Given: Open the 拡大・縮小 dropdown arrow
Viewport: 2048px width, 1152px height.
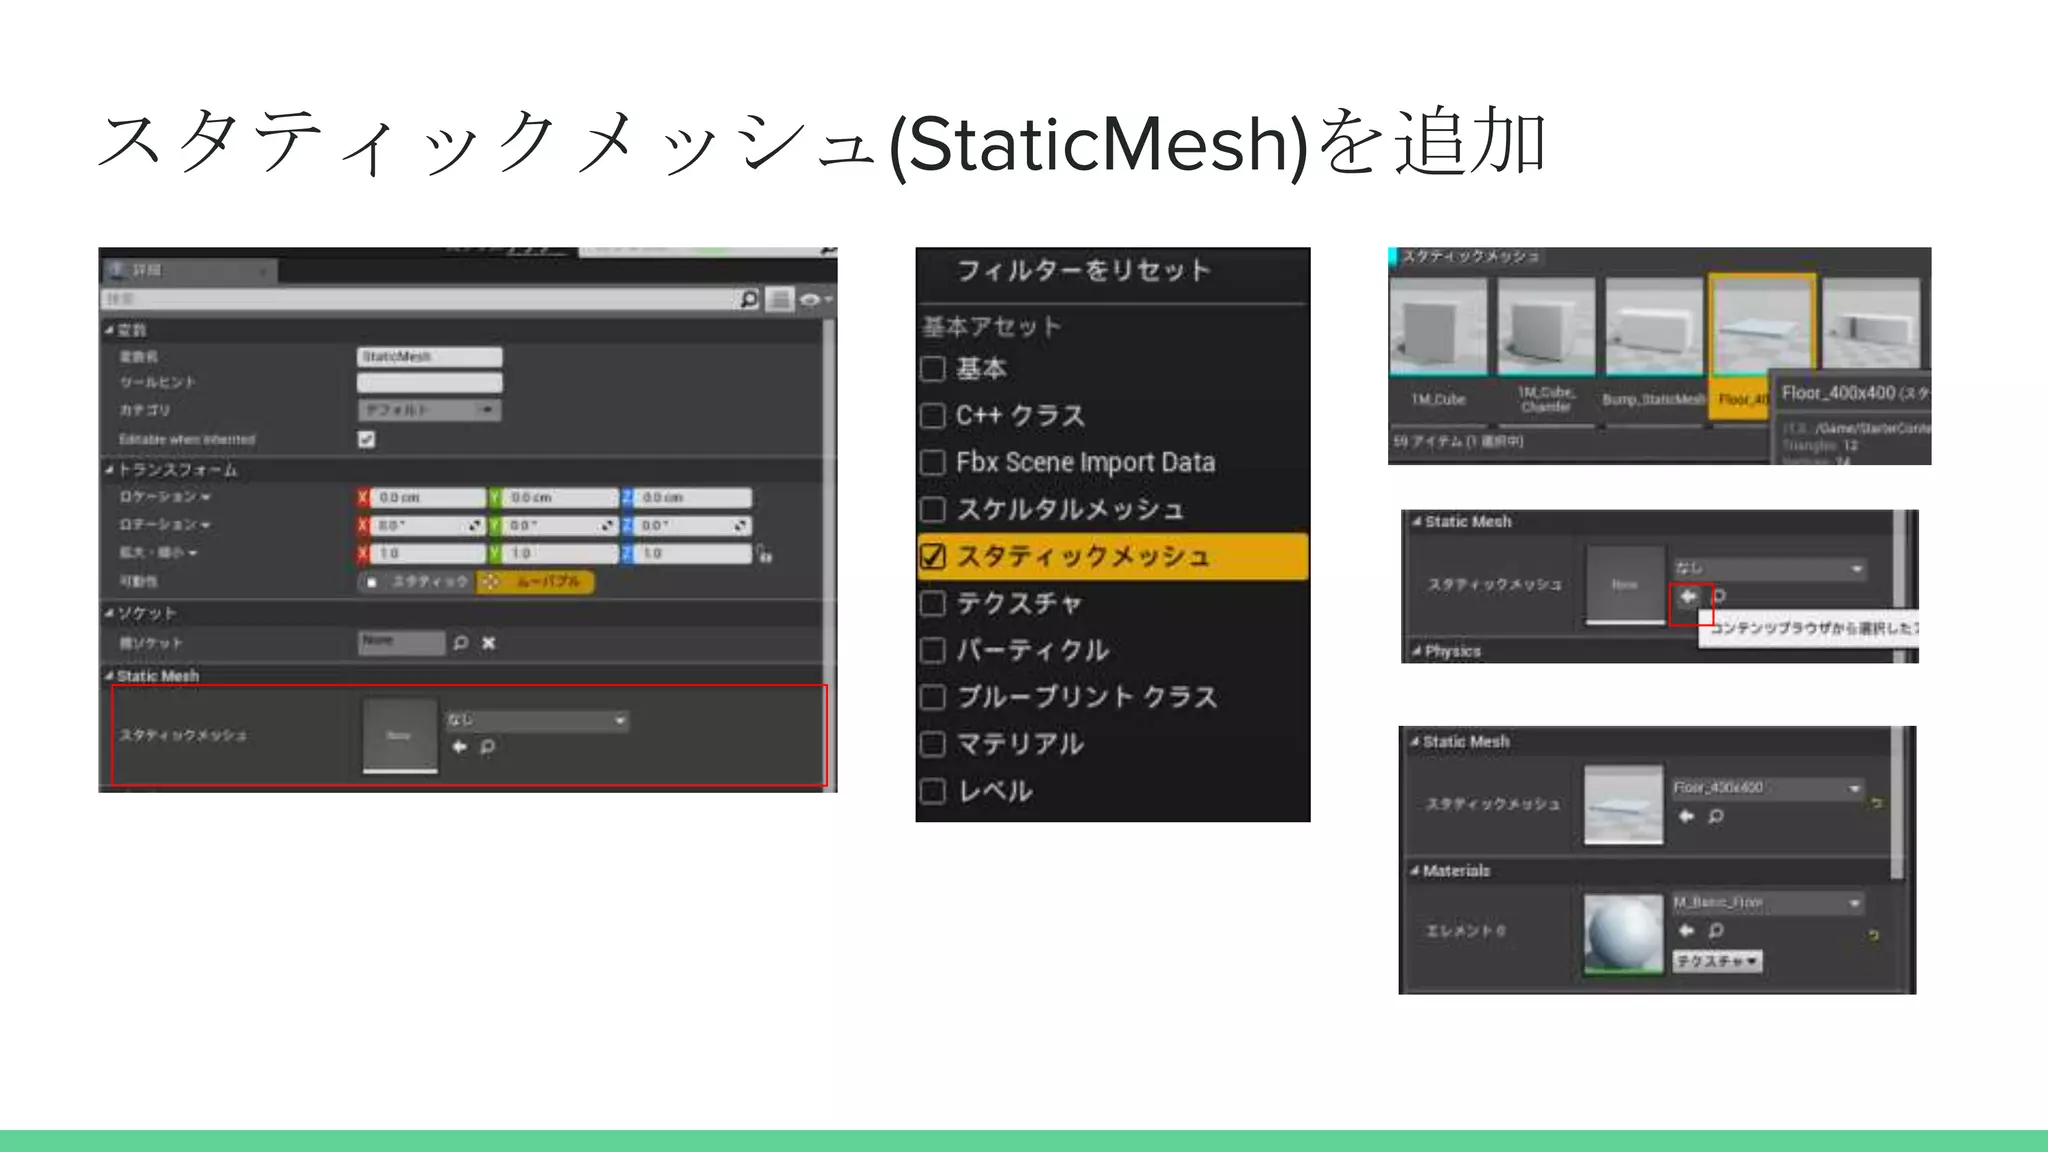Looking at the screenshot, I should [x=193, y=553].
